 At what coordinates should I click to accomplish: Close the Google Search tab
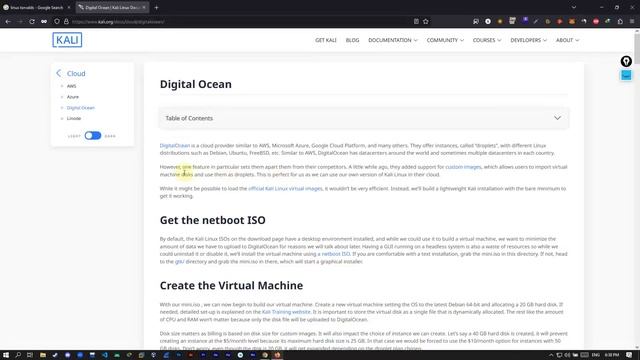69,7
